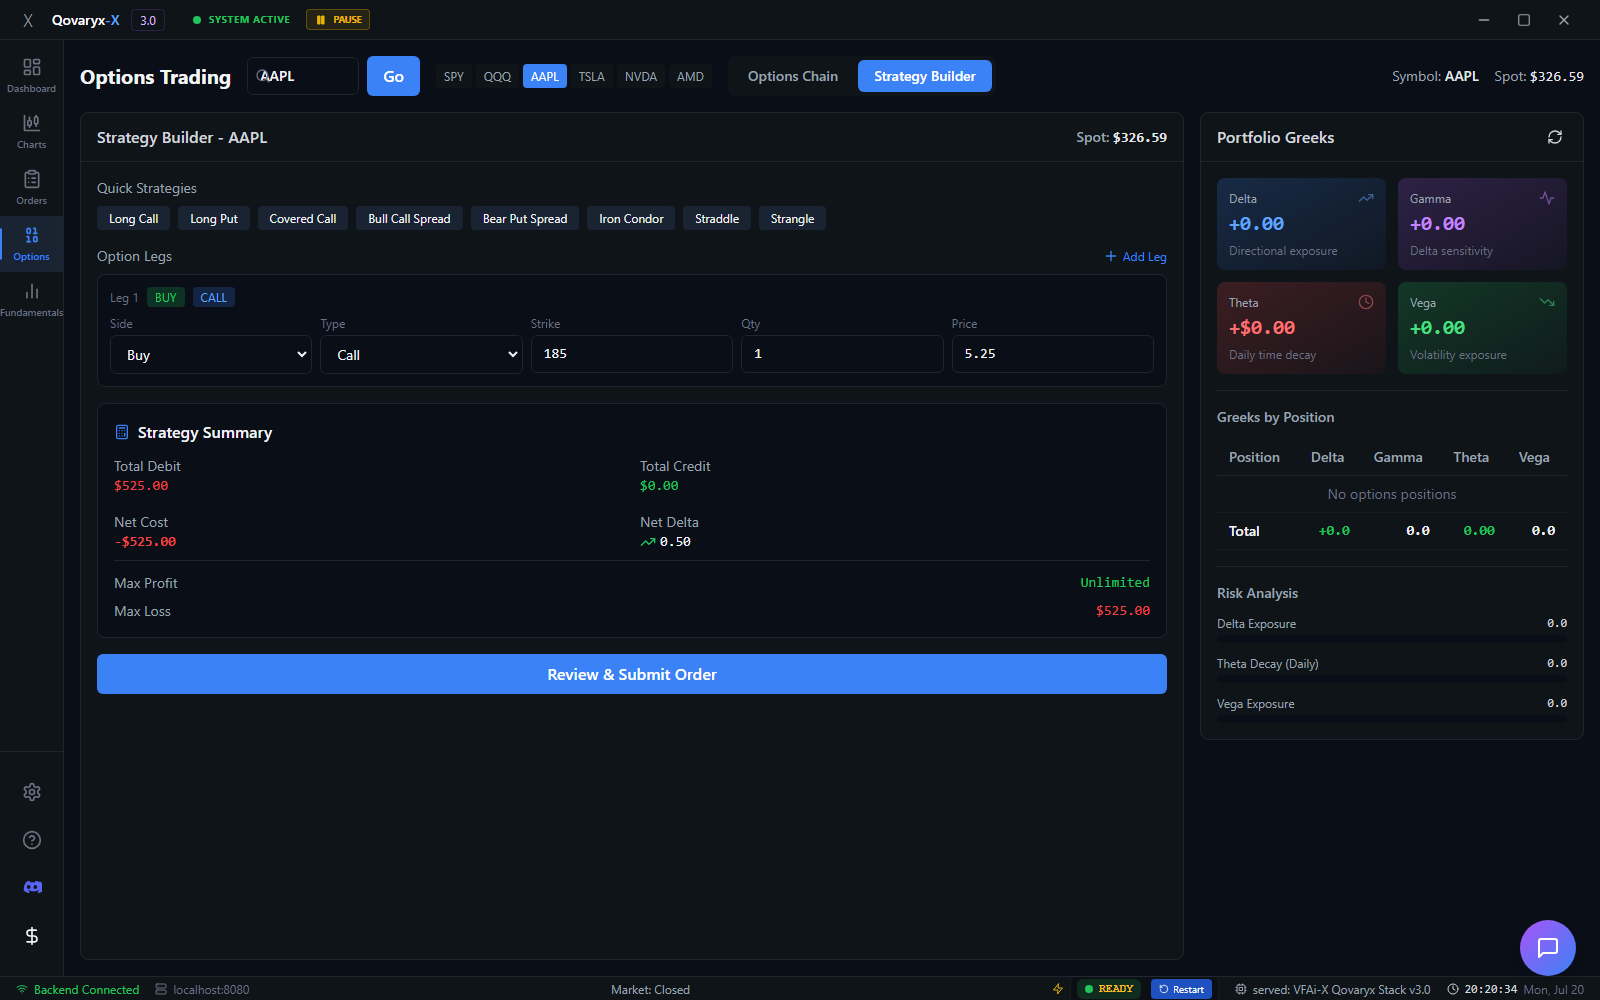Open the help question mark icon

pos(32,840)
